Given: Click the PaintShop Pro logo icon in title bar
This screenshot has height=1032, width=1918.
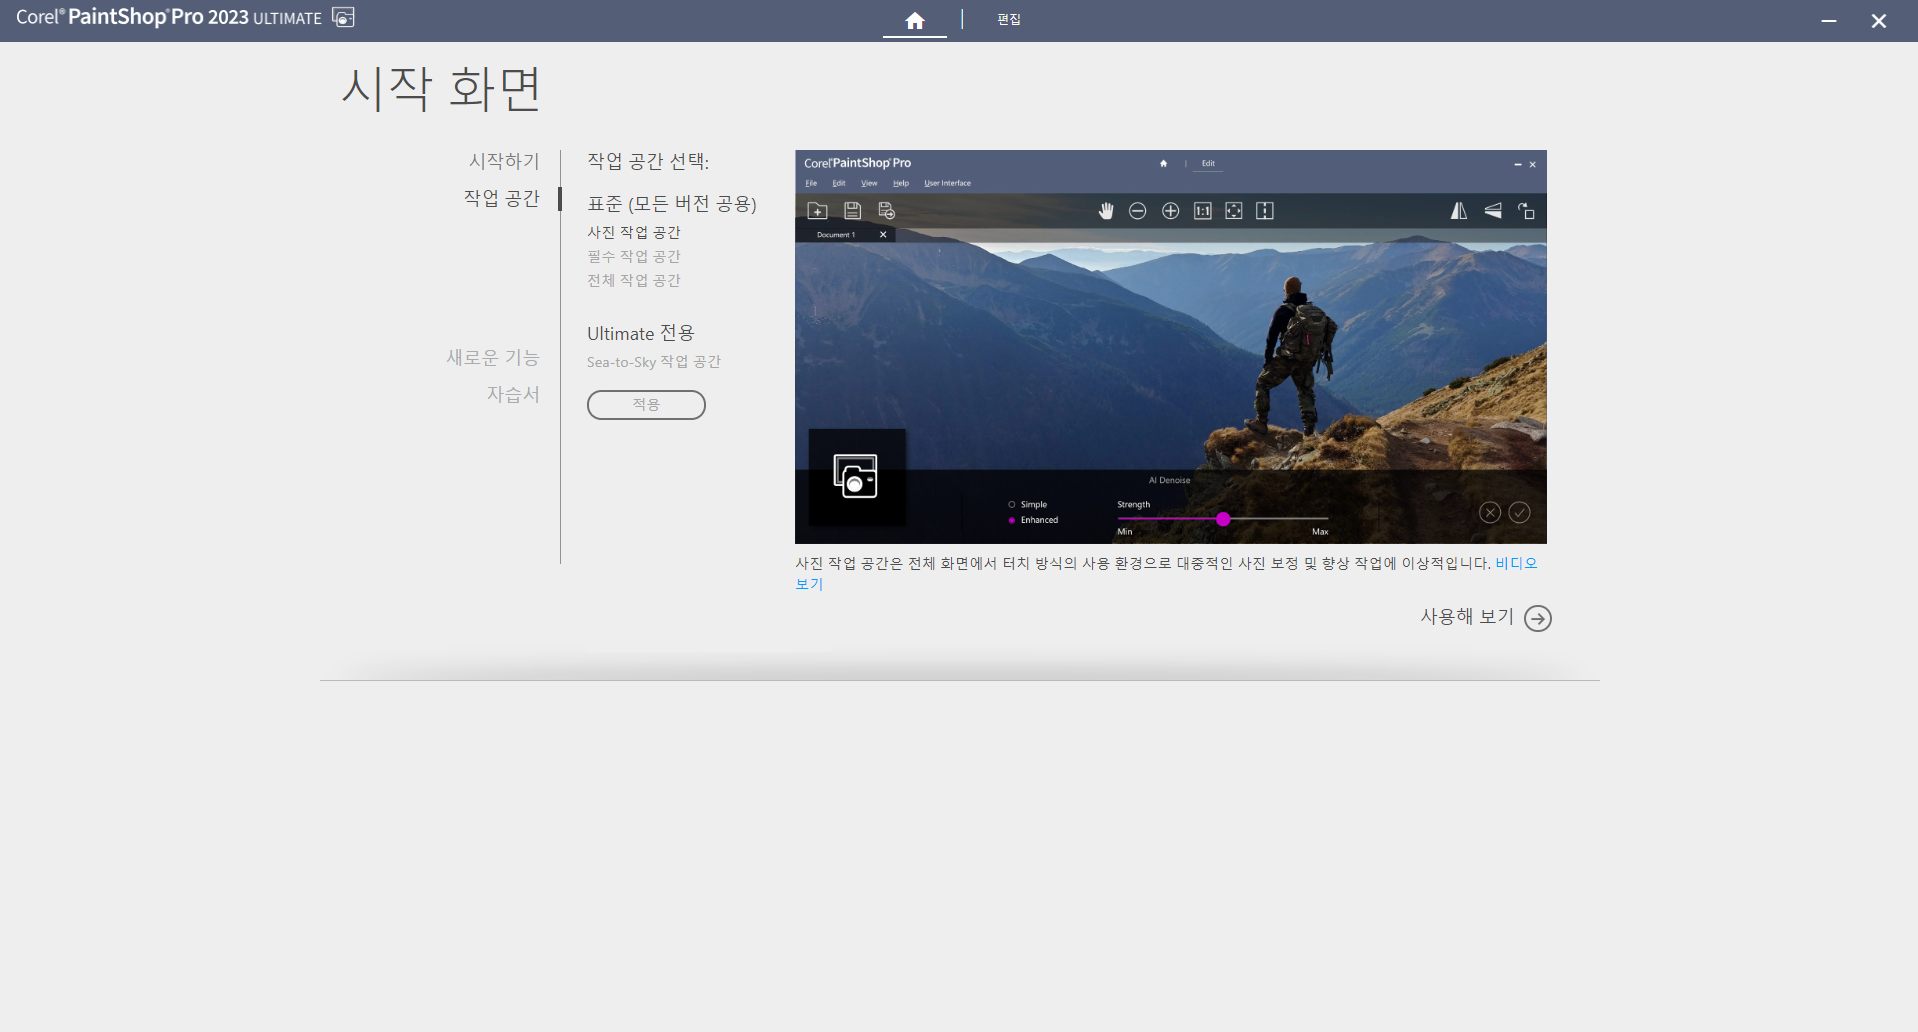Looking at the screenshot, I should [343, 18].
